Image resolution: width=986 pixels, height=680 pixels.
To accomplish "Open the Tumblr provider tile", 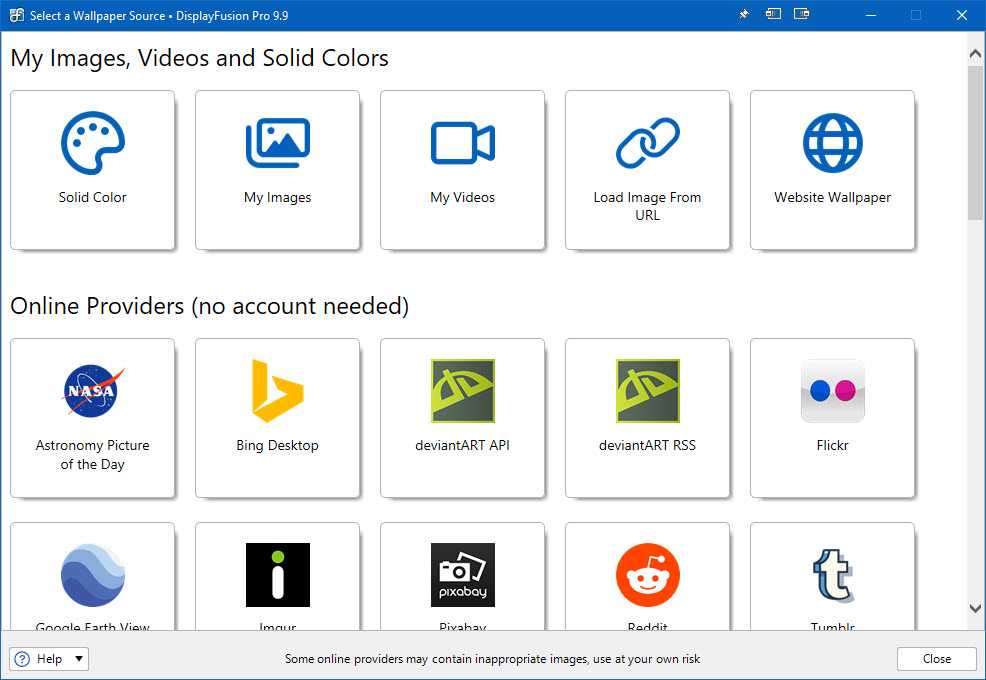I will pos(832,577).
